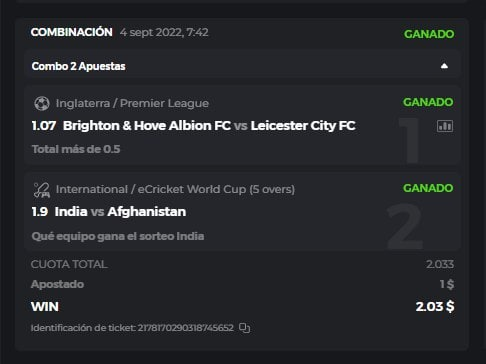Click the top GANADO status label
This screenshot has width=486, height=364.
(x=429, y=34)
